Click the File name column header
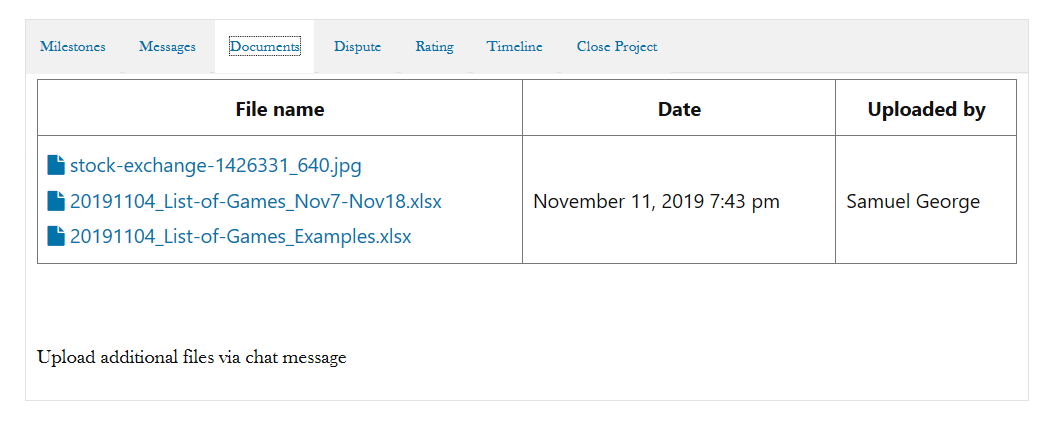Screen dimensions: 1052x422 (x=280, y=109)
